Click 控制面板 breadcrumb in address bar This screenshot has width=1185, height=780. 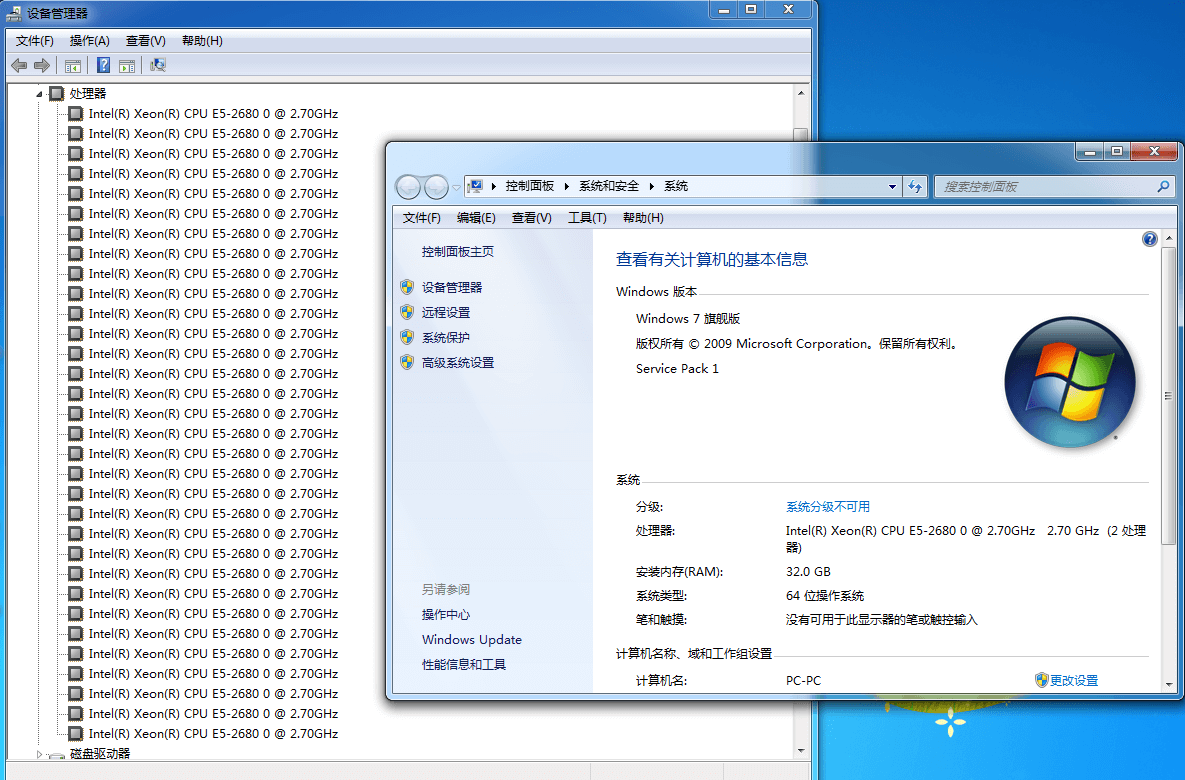[x=530, y=186]
